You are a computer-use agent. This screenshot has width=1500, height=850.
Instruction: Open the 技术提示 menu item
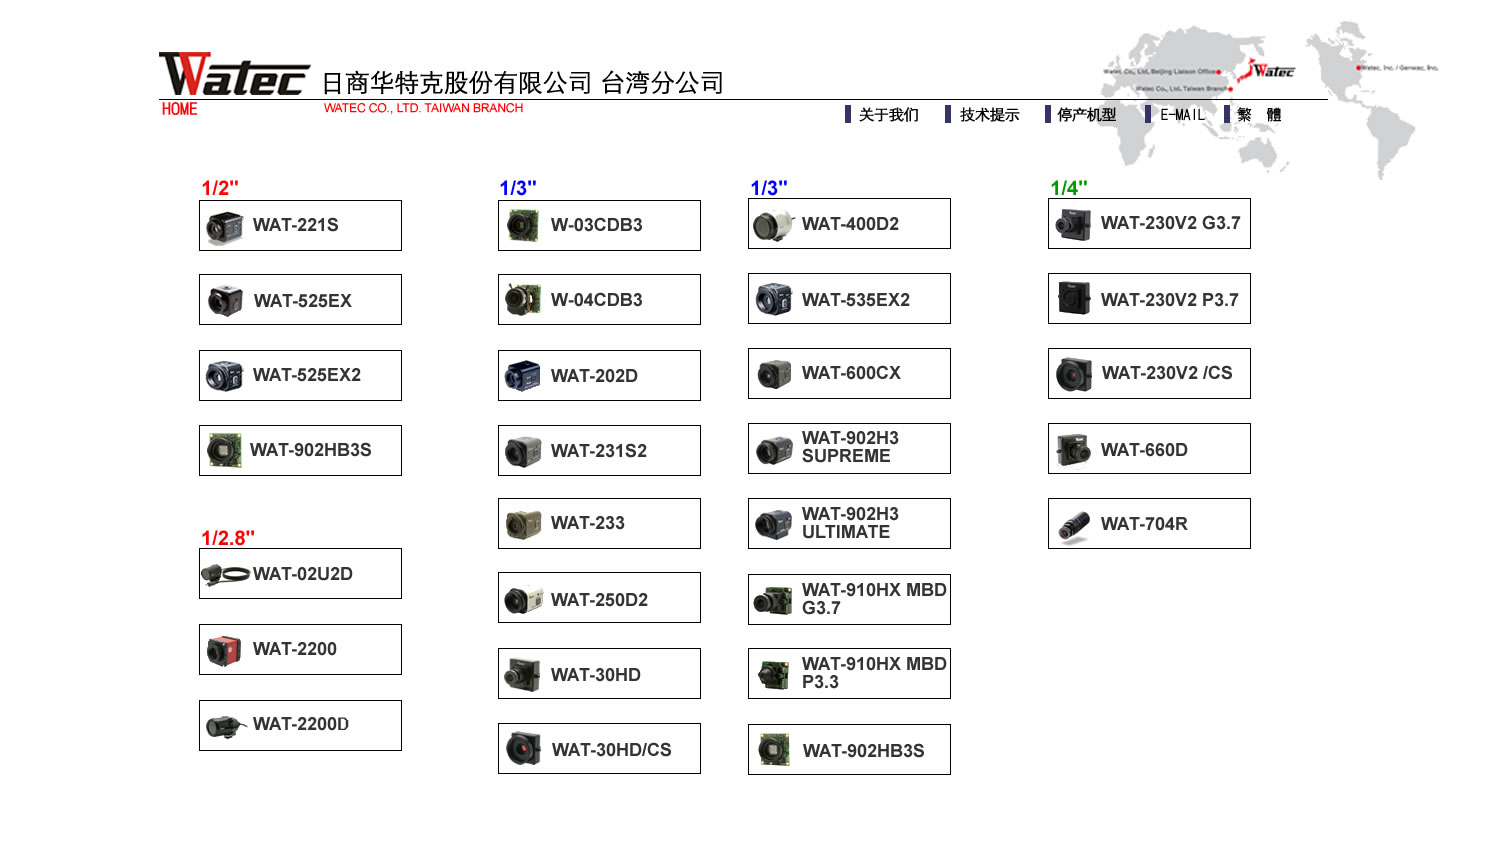pyautogui.click(x=989, y=115)
